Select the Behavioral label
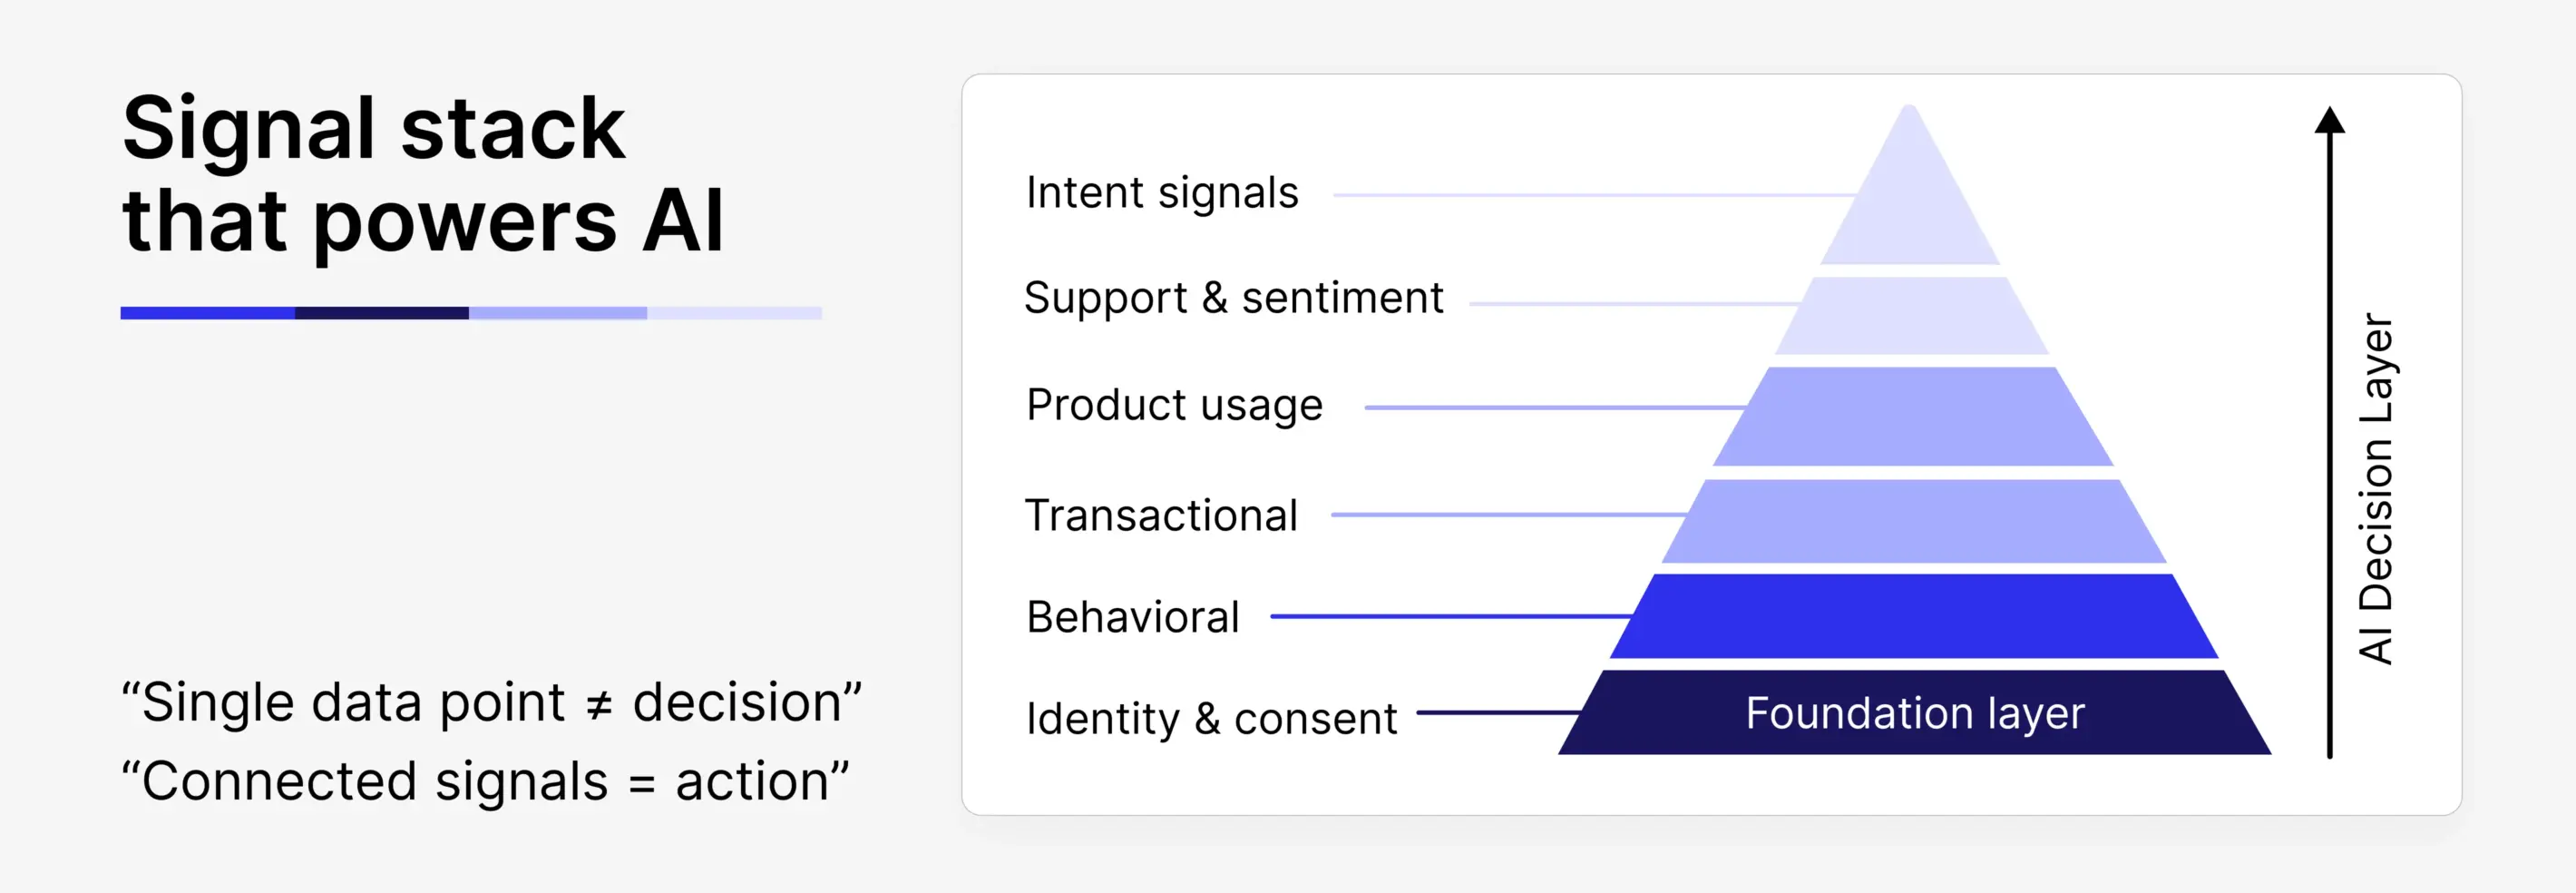The image size is (2576, 893). pyautogui.click(x=1133, y=617)
